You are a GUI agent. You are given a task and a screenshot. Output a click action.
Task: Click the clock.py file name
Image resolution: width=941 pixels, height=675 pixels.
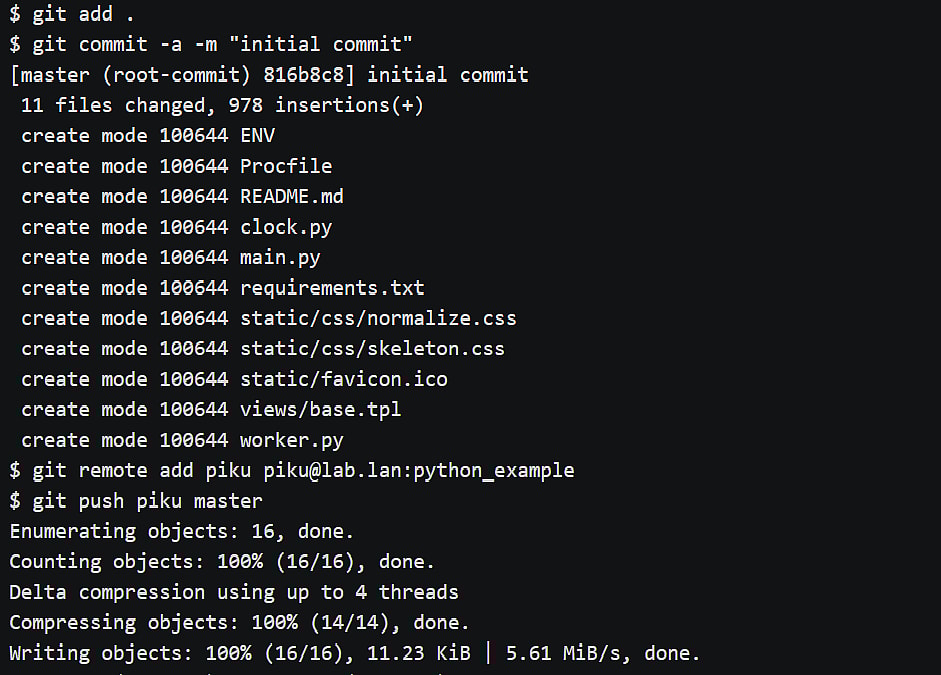tap(286, 227)
